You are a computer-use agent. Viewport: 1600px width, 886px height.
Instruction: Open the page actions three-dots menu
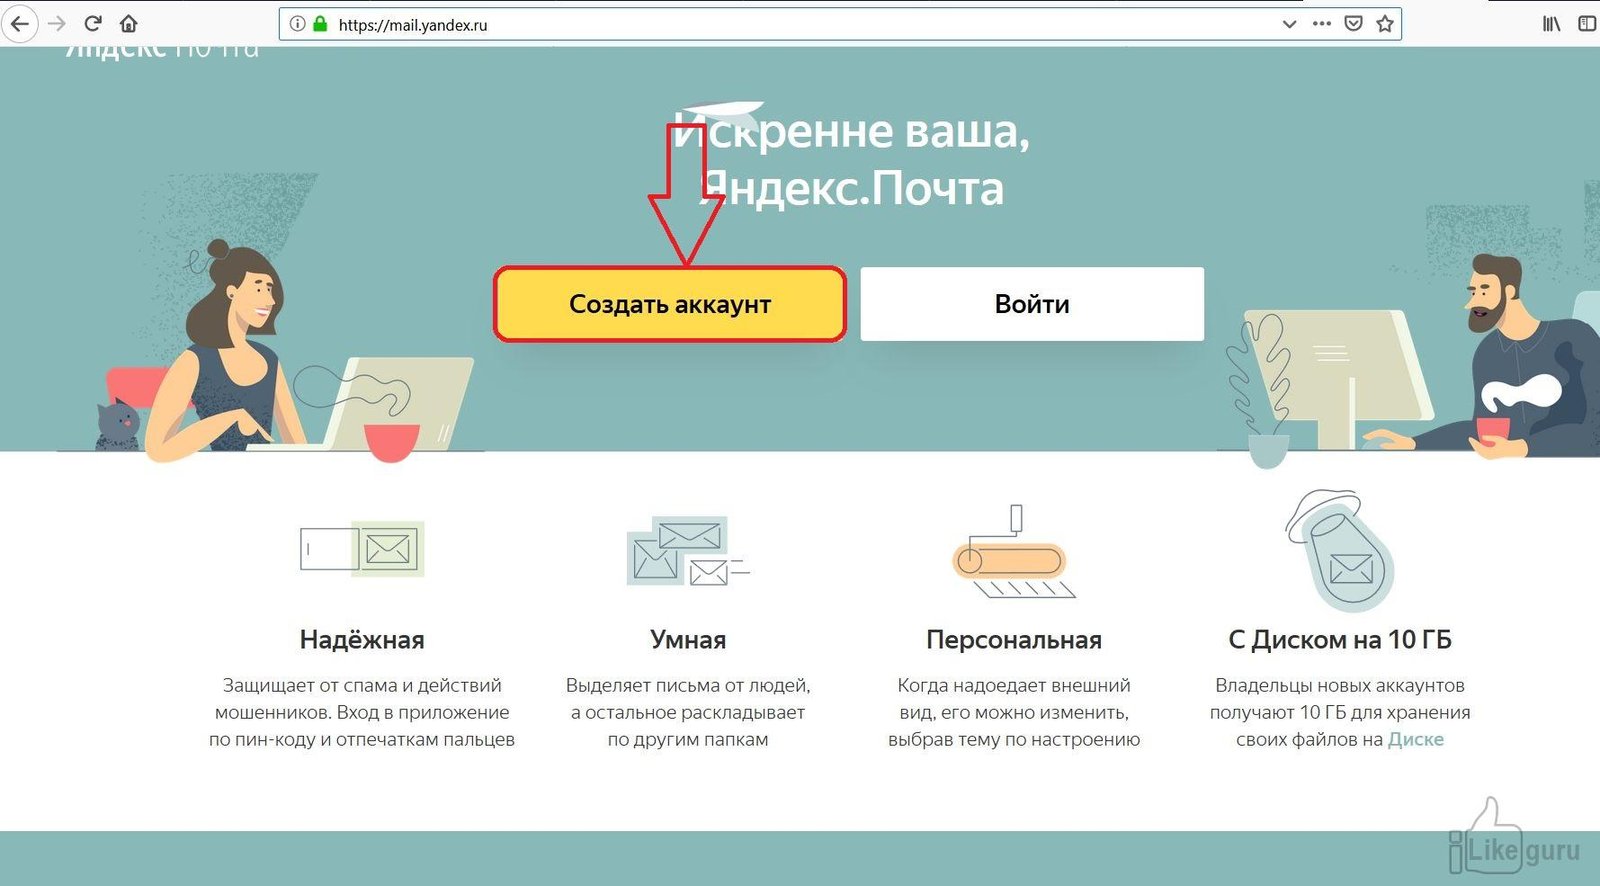1322,24
